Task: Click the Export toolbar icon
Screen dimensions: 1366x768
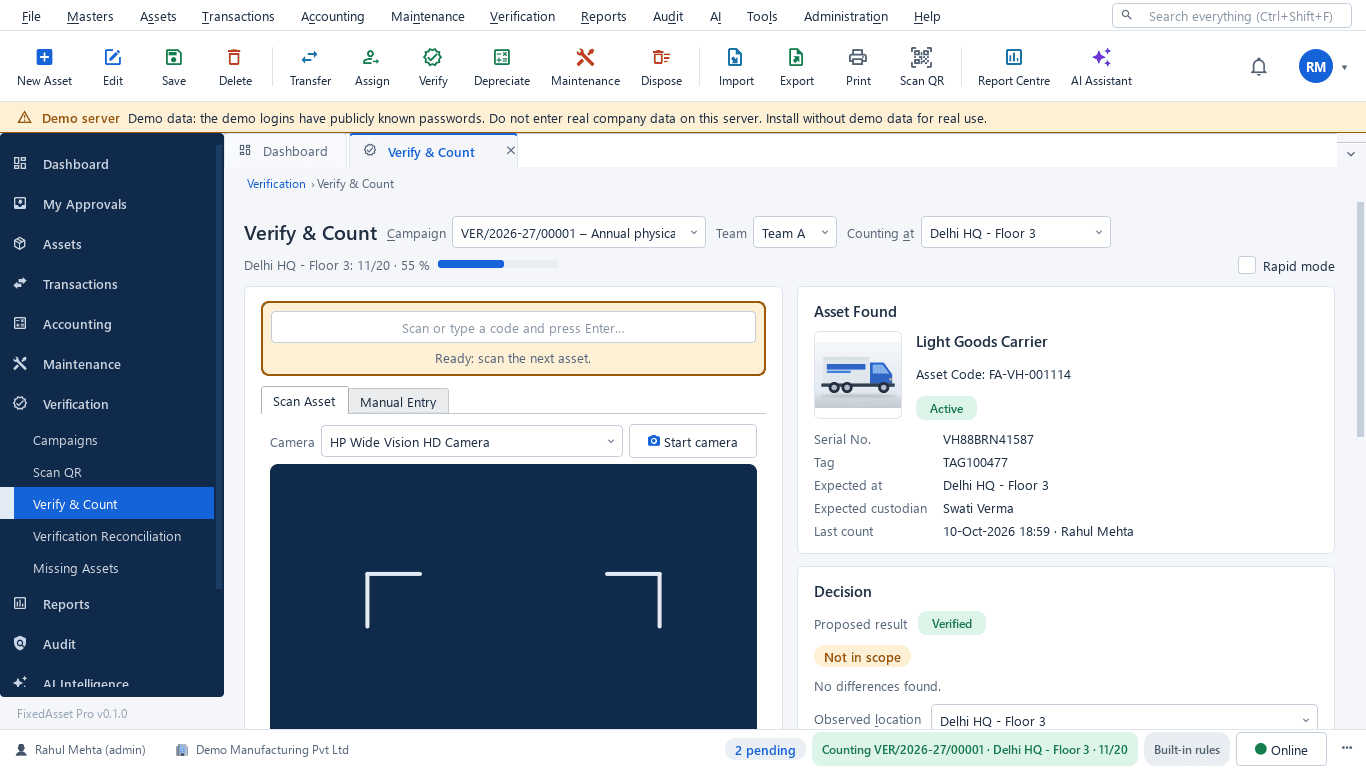Action: [x=797, y=57]
